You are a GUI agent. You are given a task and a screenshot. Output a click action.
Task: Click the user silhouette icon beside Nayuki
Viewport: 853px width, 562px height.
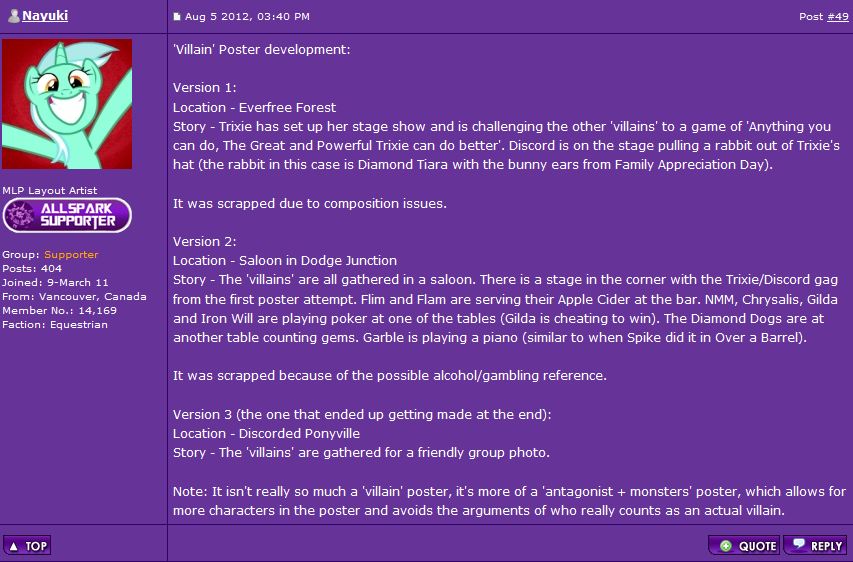14,16
